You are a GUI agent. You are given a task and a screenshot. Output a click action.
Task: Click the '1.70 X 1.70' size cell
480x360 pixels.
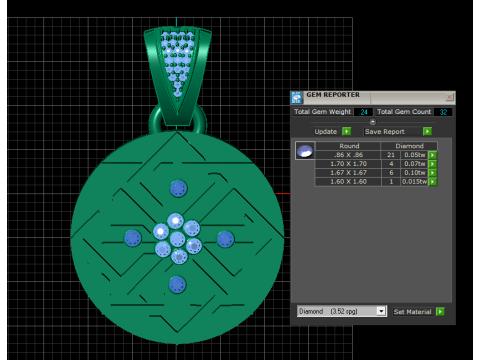click(348, 164)
